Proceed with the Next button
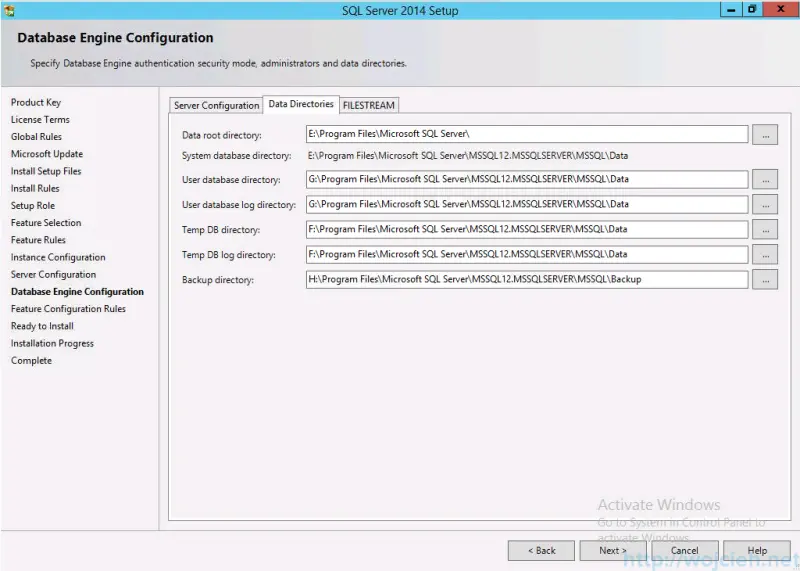 (x=613, y=551)
